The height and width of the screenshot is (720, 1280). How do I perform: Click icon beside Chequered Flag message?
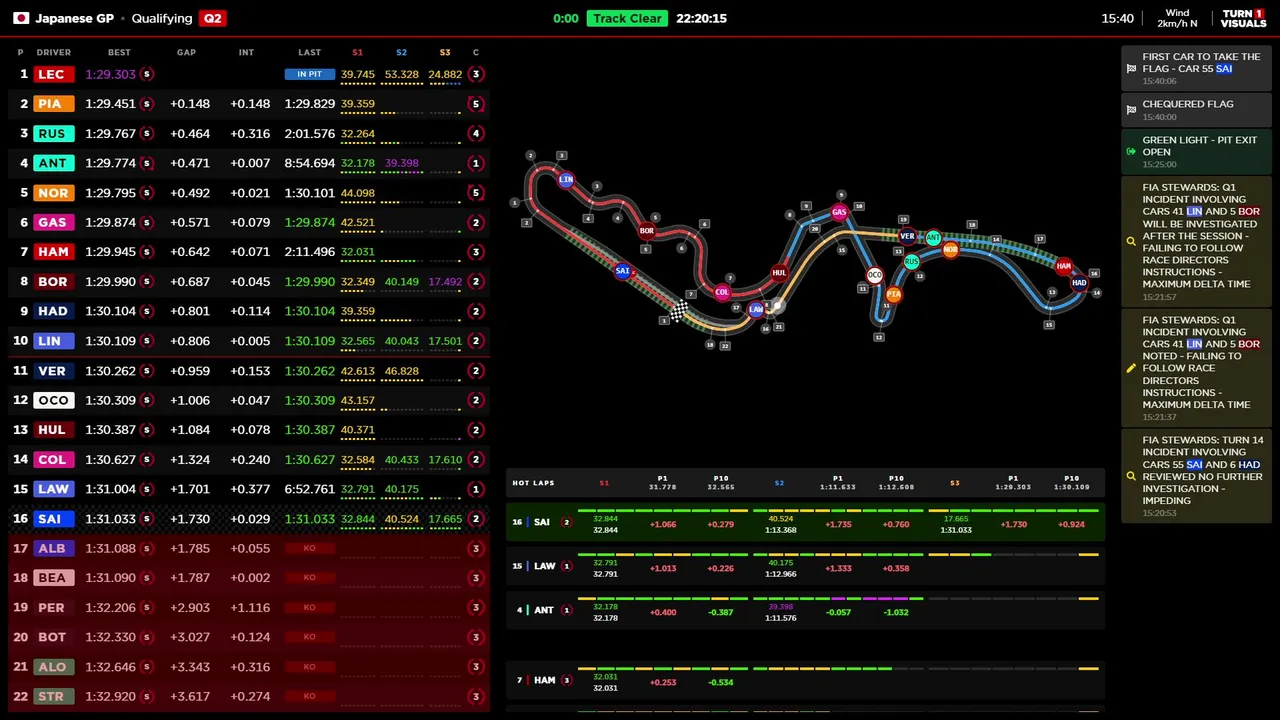(1131, 110)
